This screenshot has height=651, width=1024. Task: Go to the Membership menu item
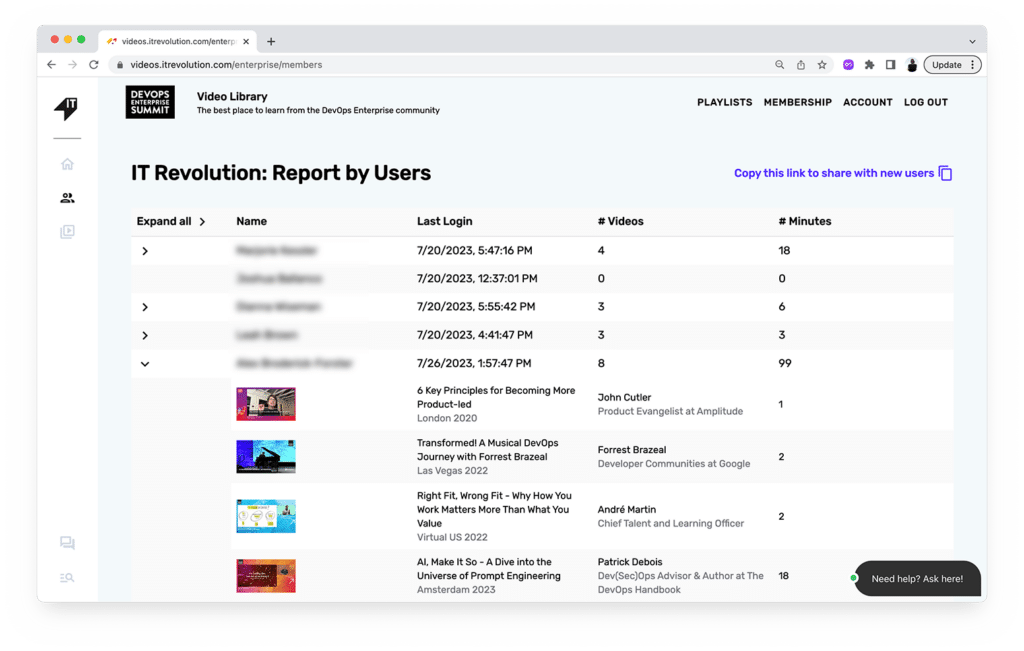(x=797, y=102)
